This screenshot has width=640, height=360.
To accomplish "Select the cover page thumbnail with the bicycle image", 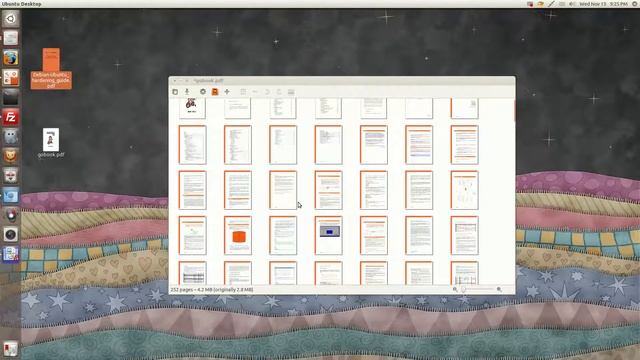I will [x=192, y=108].
